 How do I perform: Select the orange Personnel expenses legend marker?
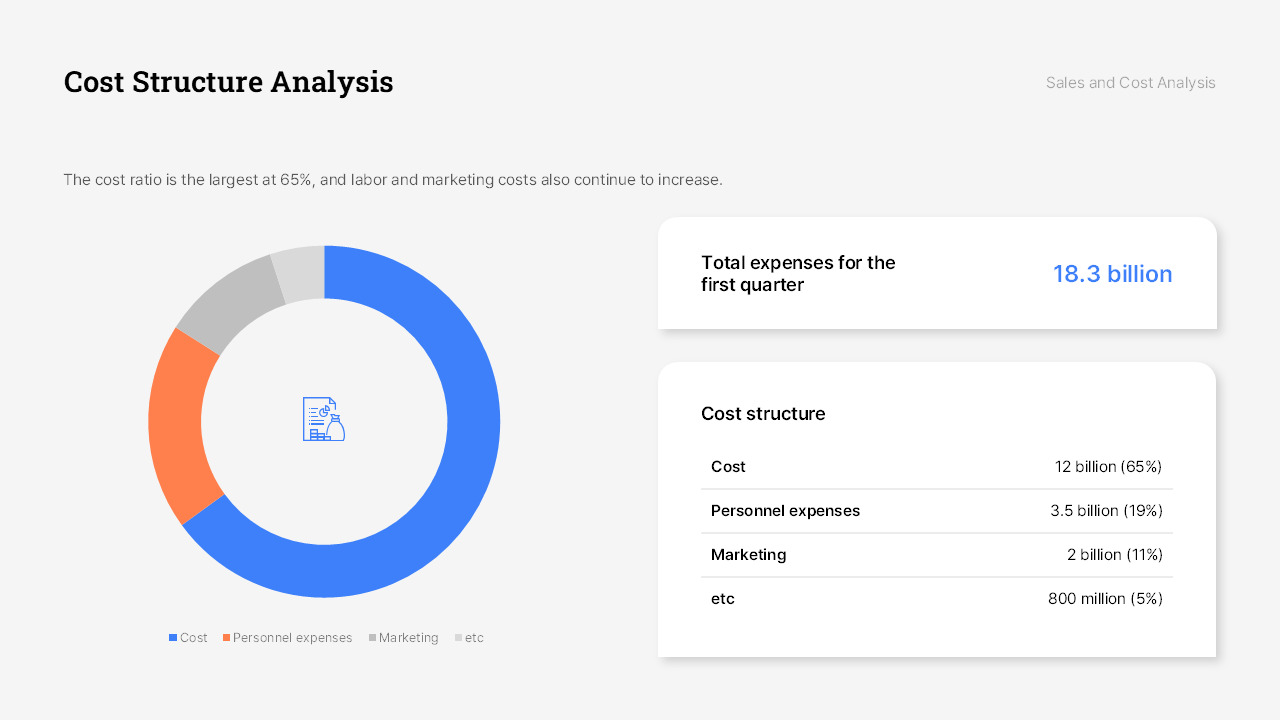[x=226, y=637]
